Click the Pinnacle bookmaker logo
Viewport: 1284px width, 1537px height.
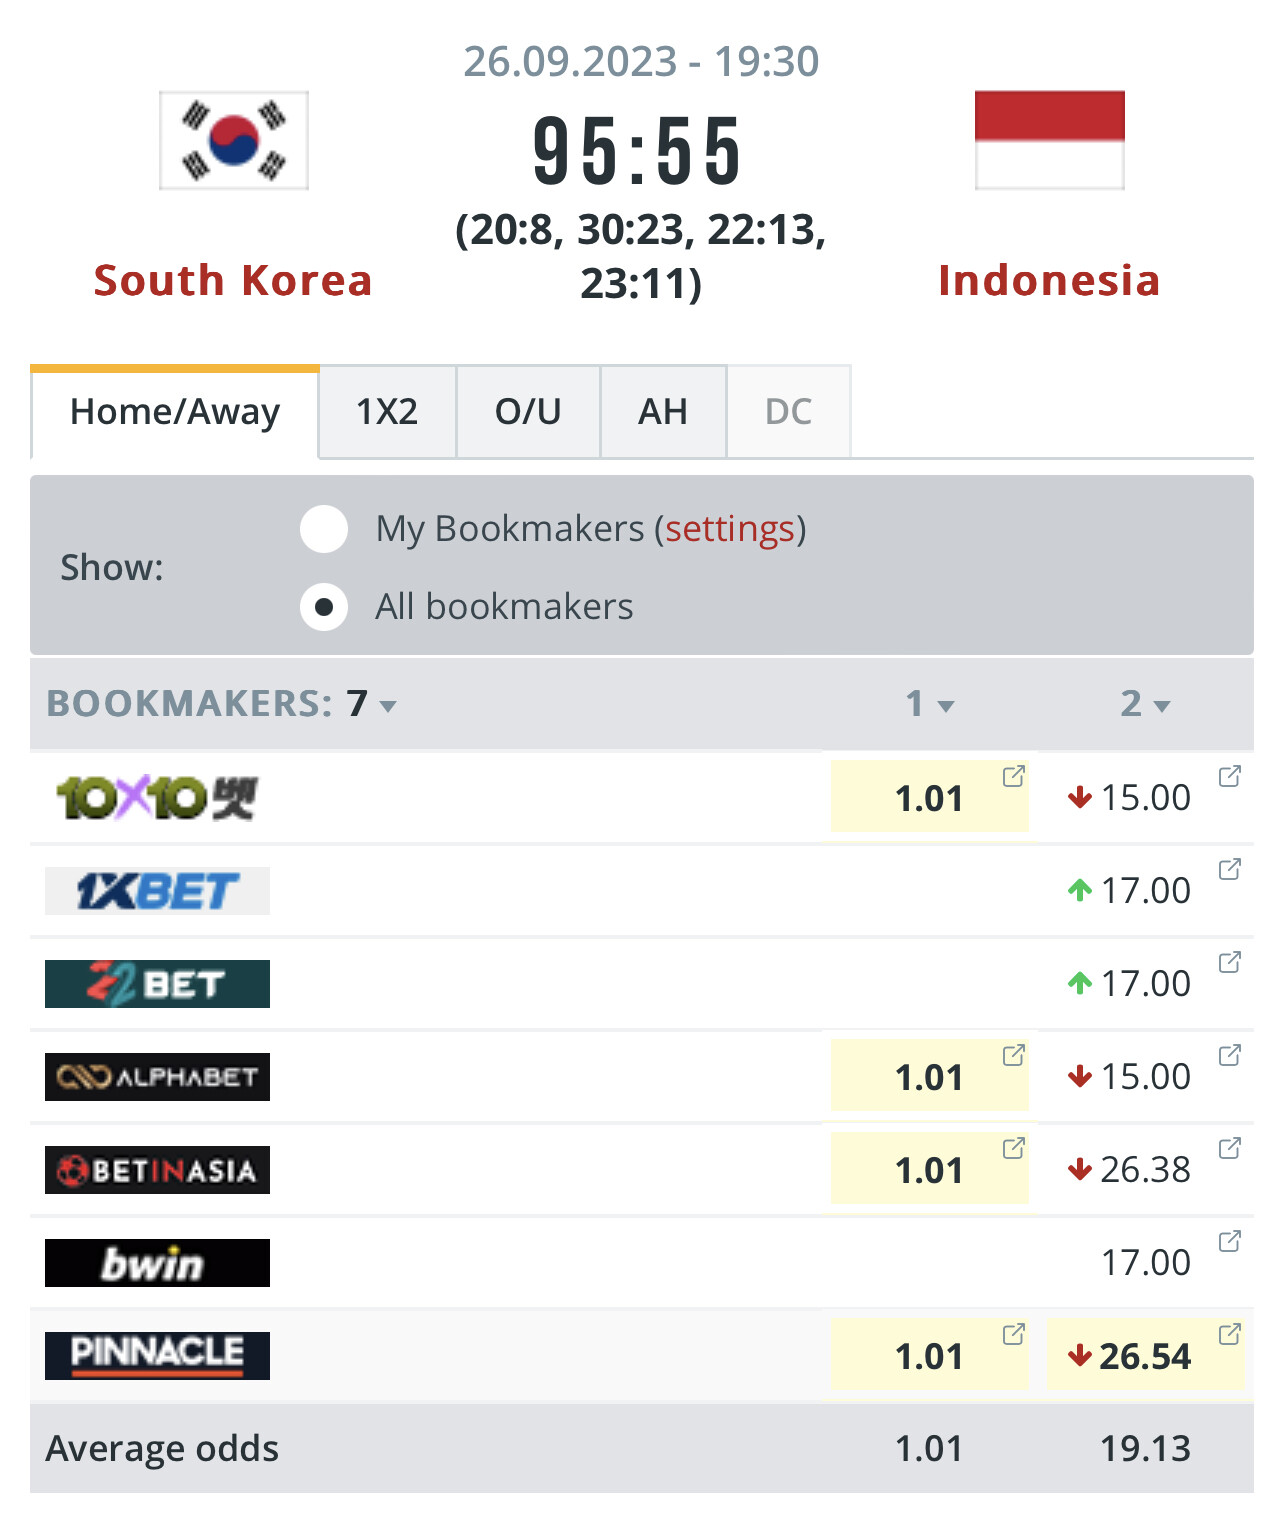pos(157,1355)
